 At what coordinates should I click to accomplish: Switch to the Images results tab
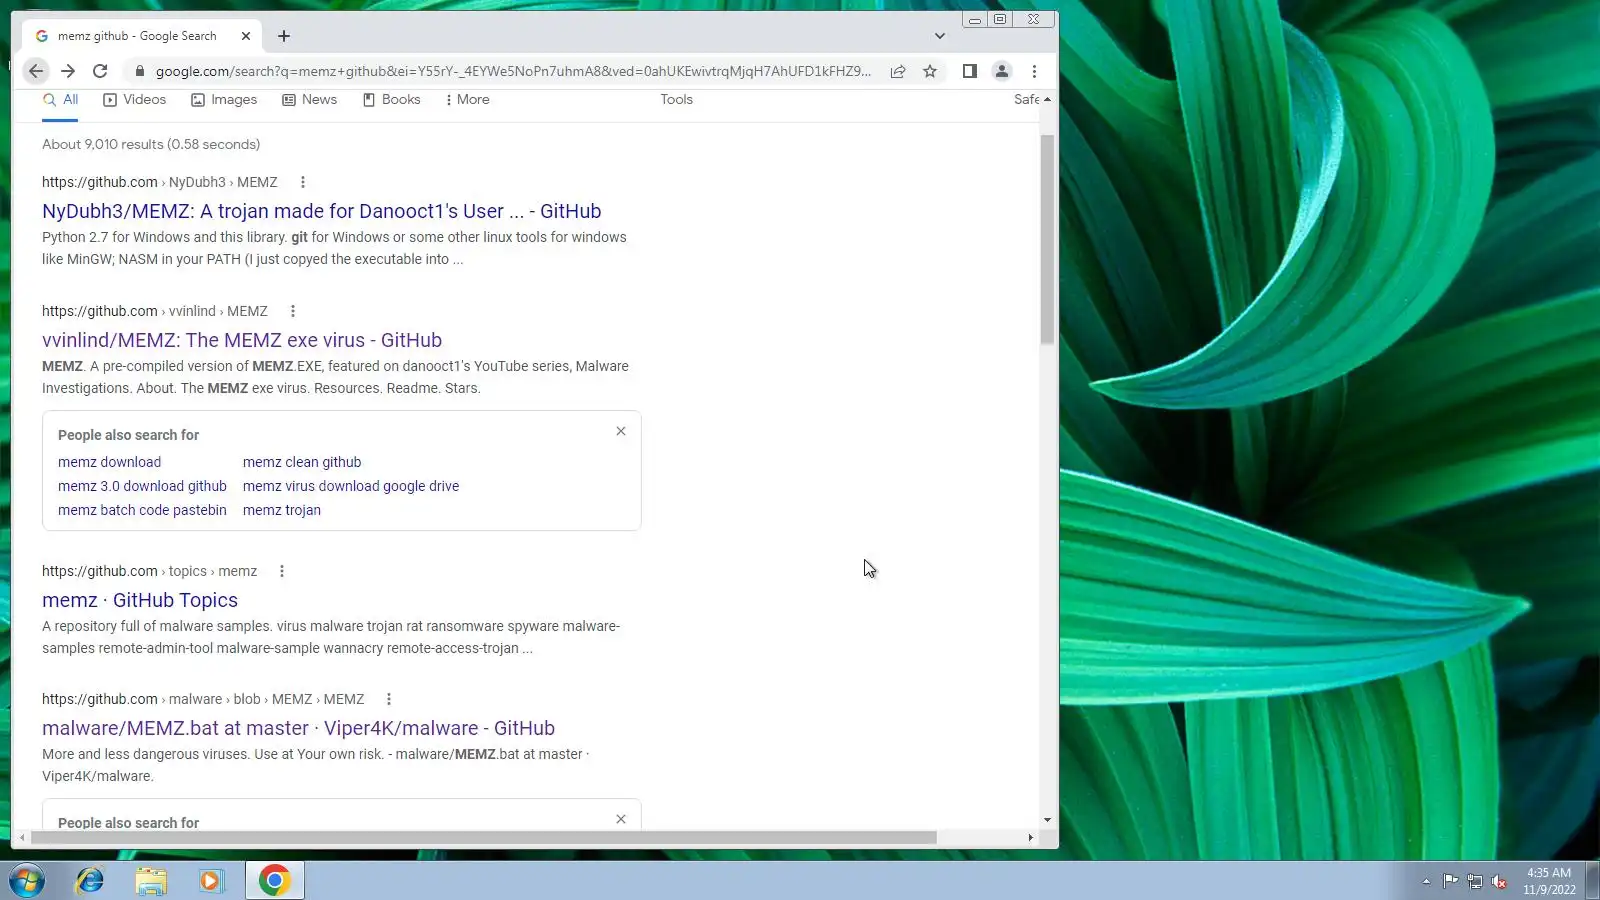tap(224, 100)
